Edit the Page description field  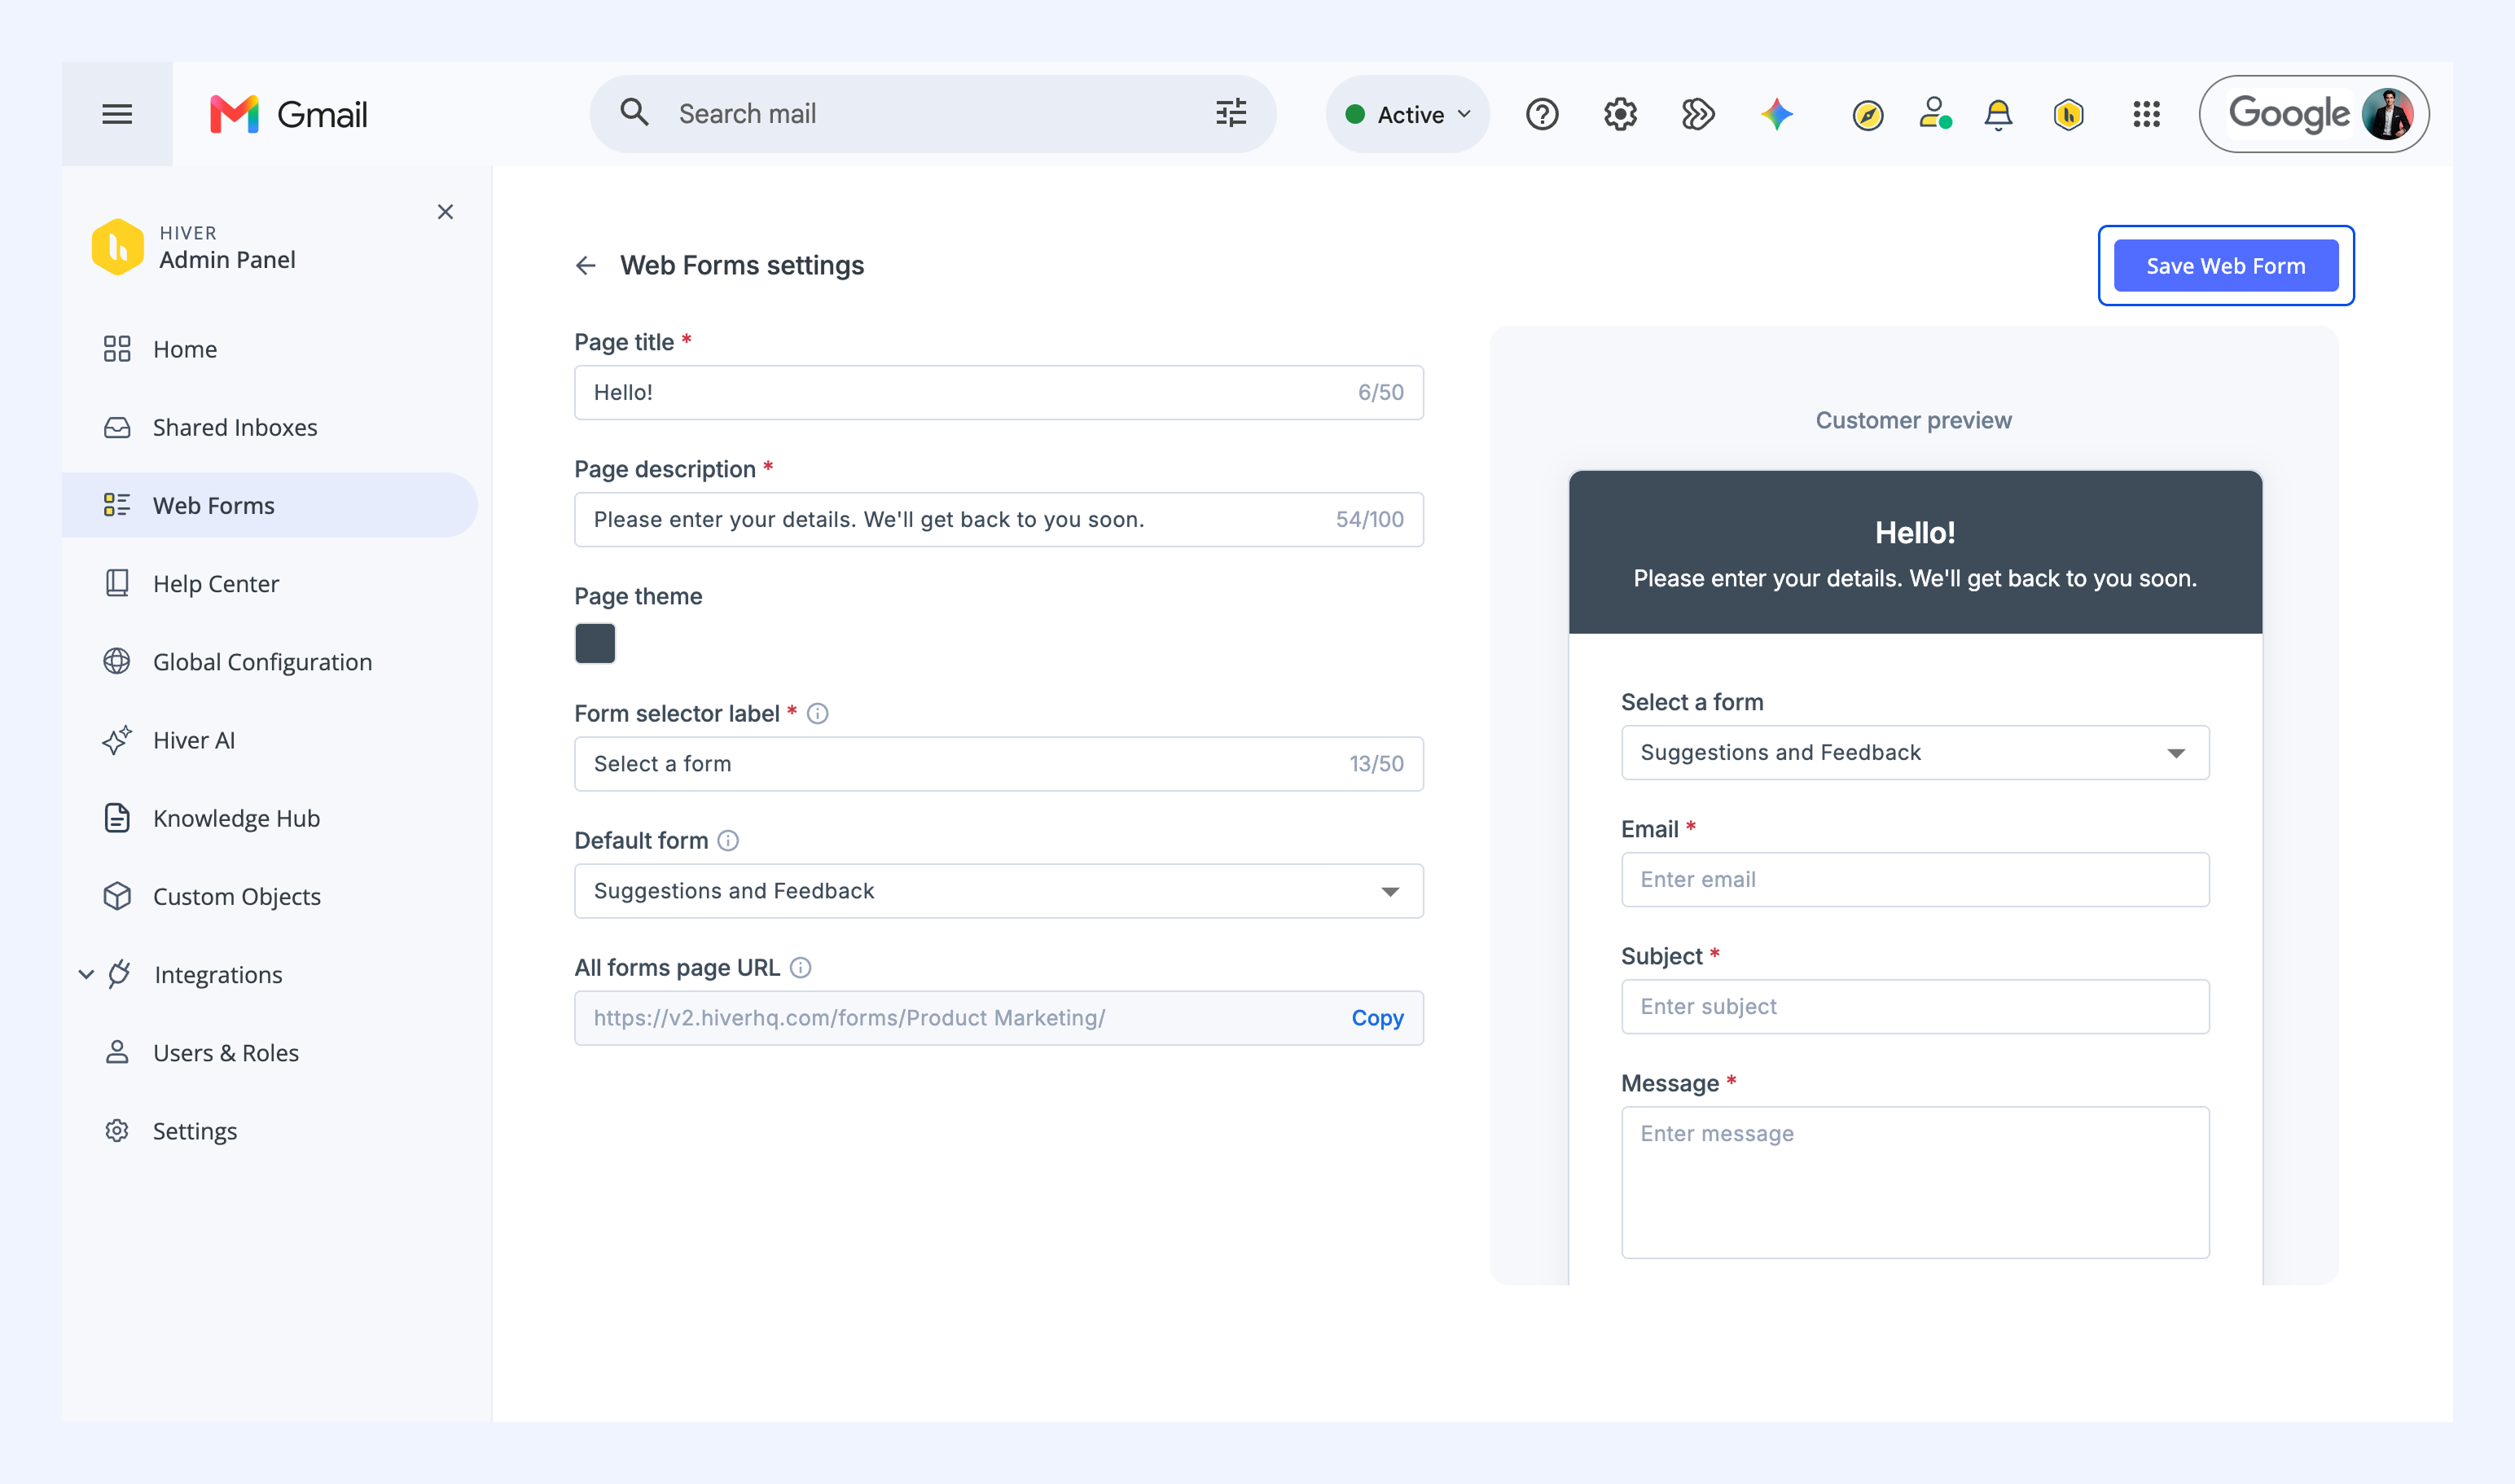999,519
